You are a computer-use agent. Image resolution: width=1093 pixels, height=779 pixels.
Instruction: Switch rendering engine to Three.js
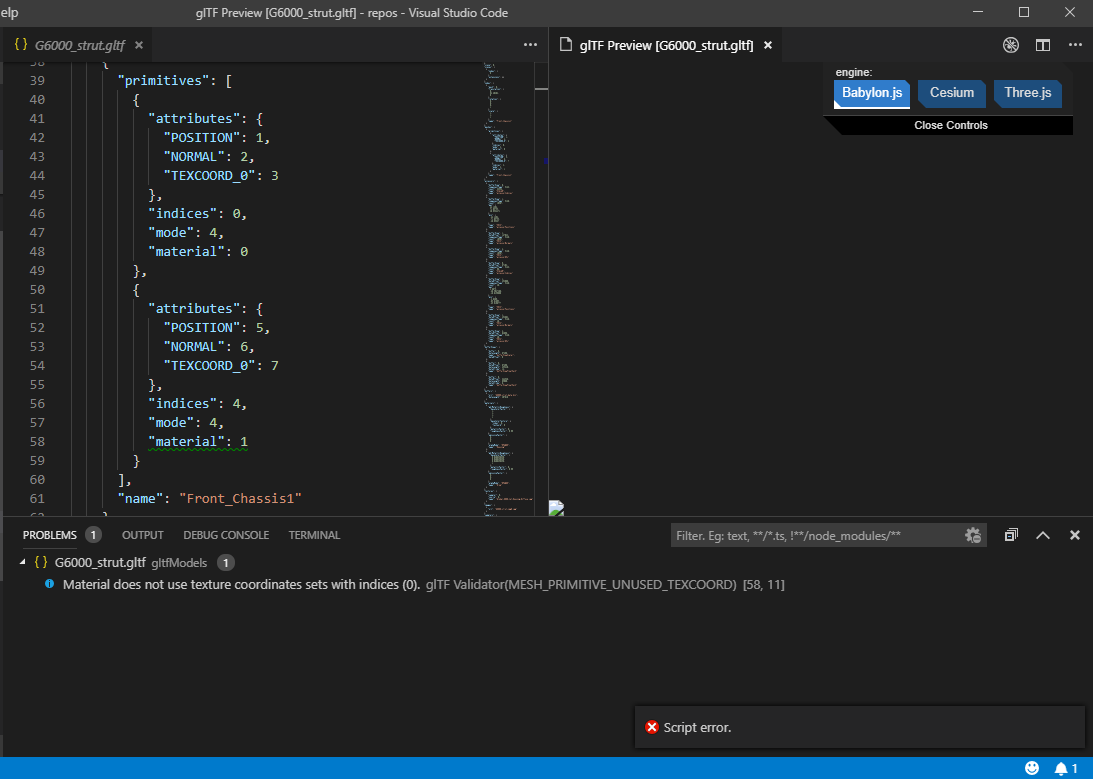click(1027, 93)
